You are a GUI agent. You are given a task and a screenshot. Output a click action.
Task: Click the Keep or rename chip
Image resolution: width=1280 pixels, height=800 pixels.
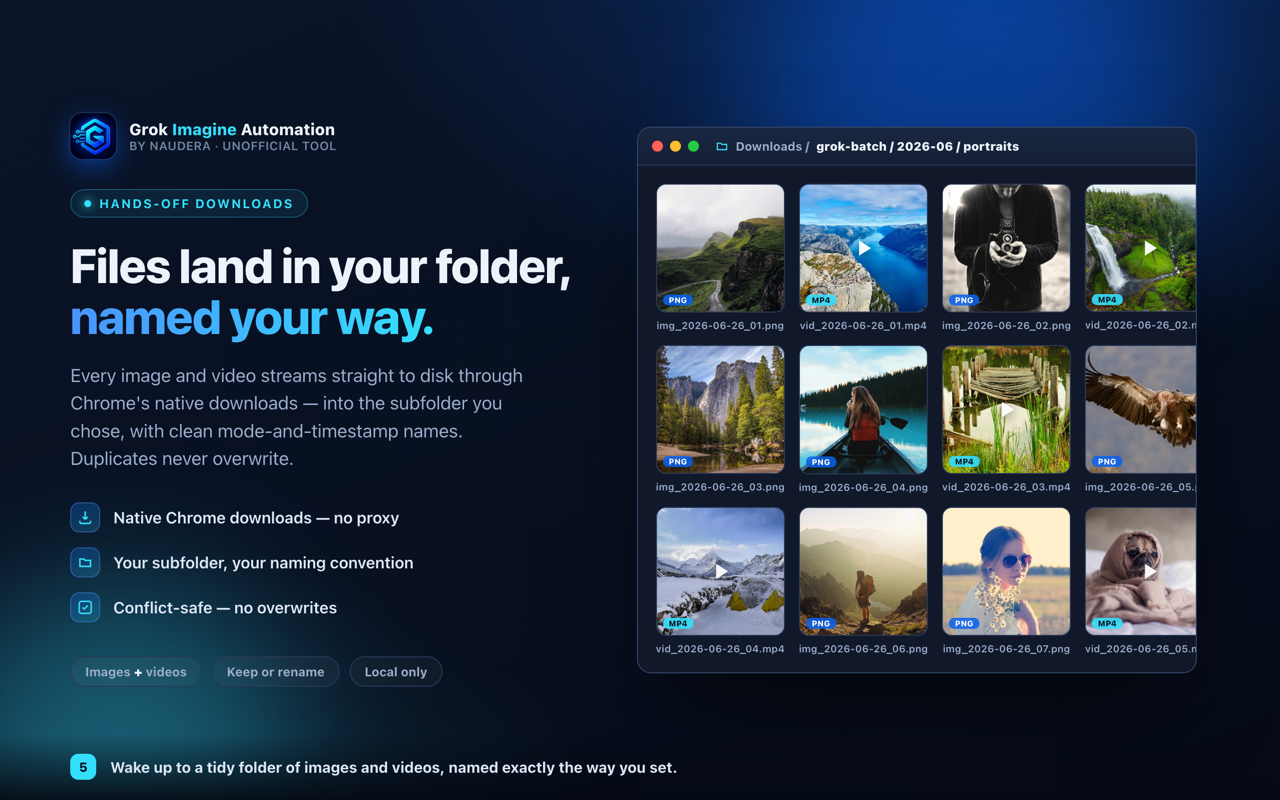click(x=275, y=672)
